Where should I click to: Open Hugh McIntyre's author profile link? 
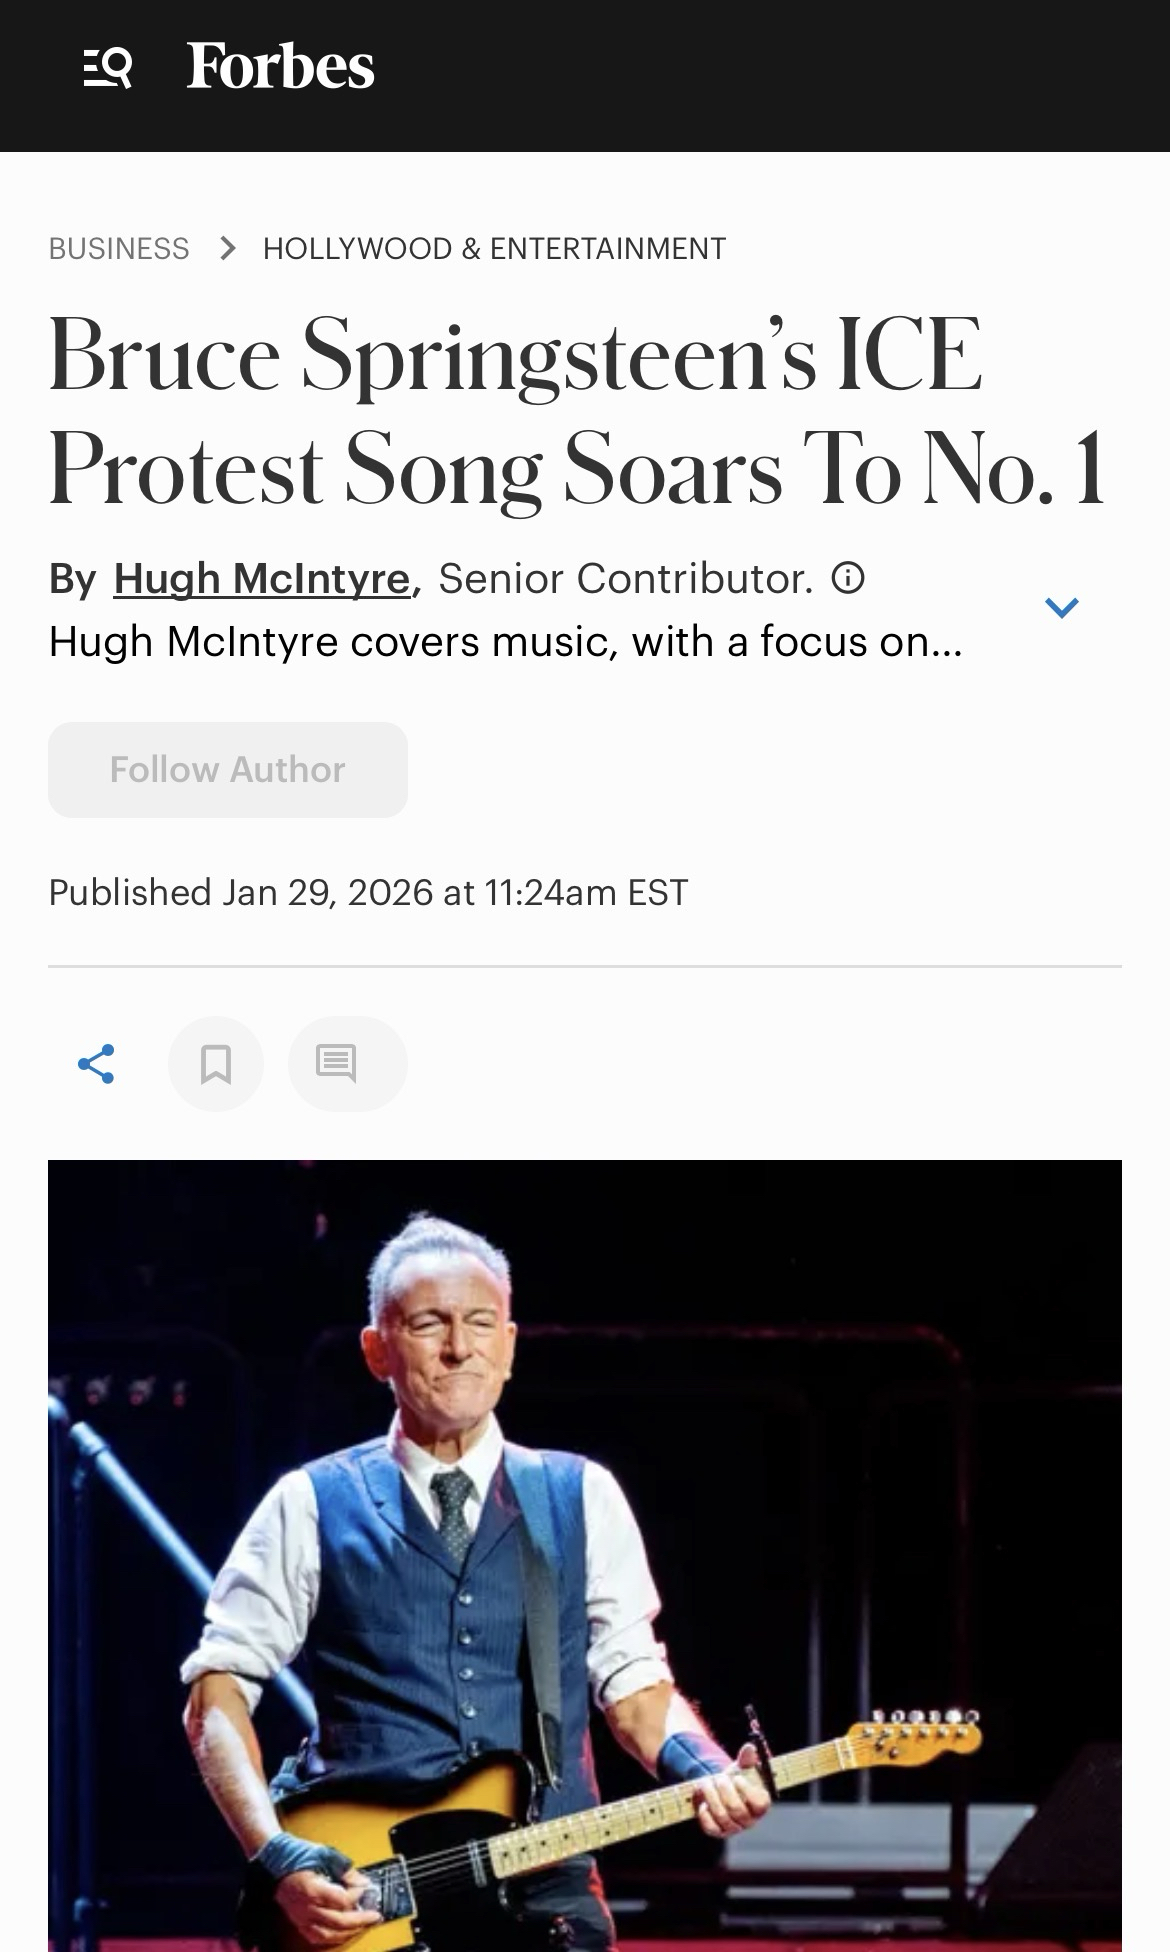pos(262,579)
